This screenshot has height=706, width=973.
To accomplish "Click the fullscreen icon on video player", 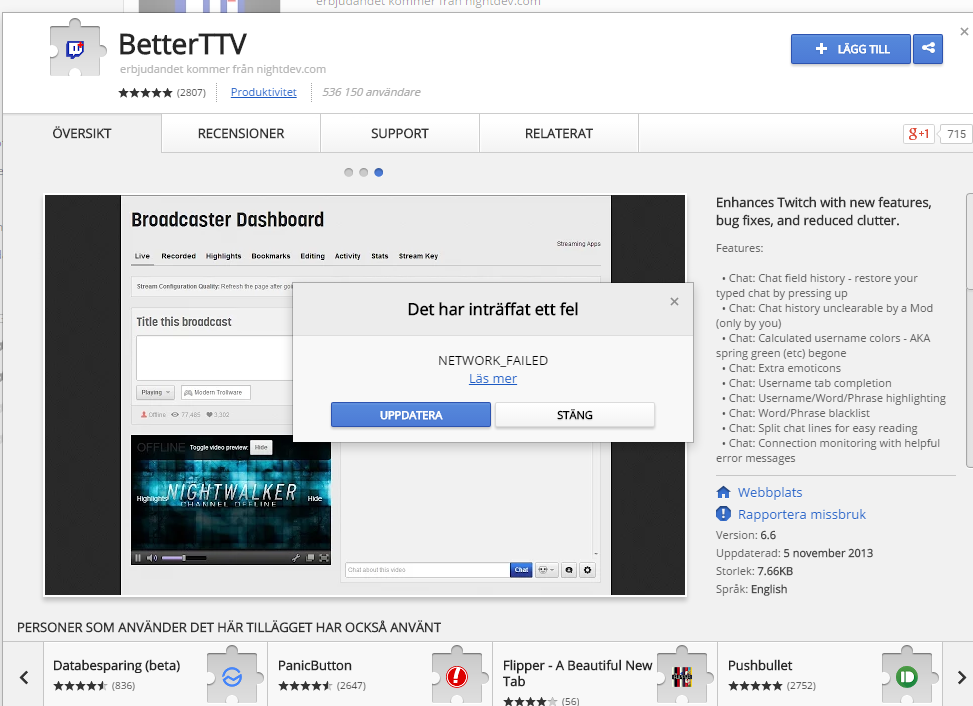I will pos(324,558).
